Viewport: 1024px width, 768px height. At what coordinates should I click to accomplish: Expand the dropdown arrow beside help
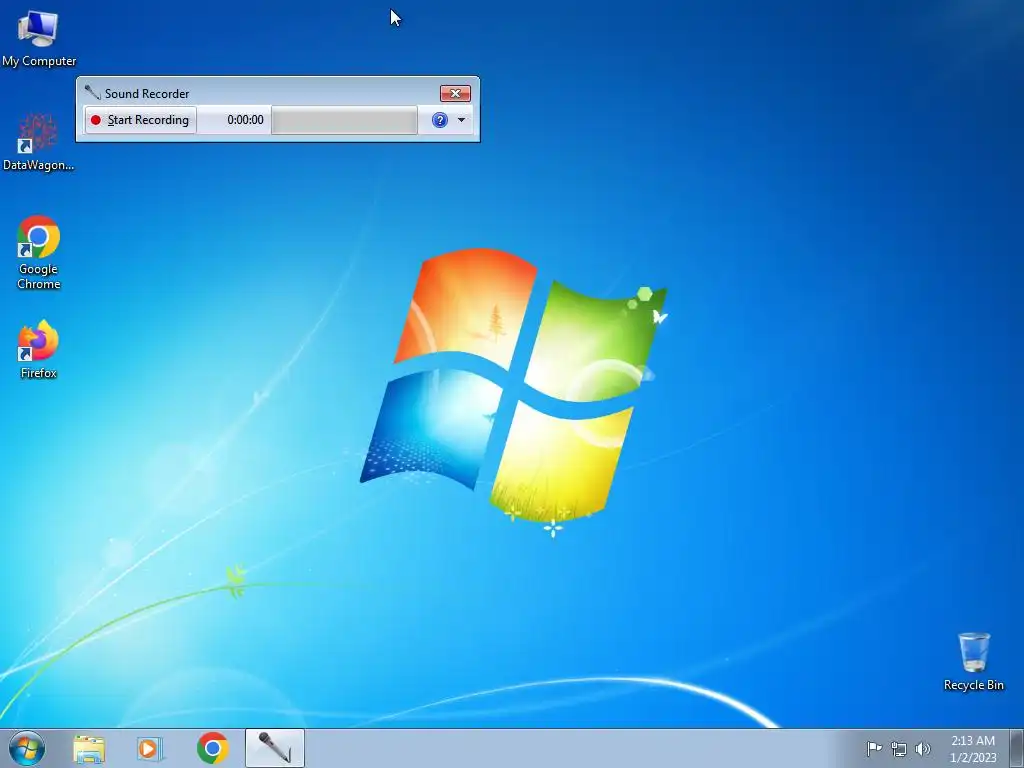(x=461, y=120)
